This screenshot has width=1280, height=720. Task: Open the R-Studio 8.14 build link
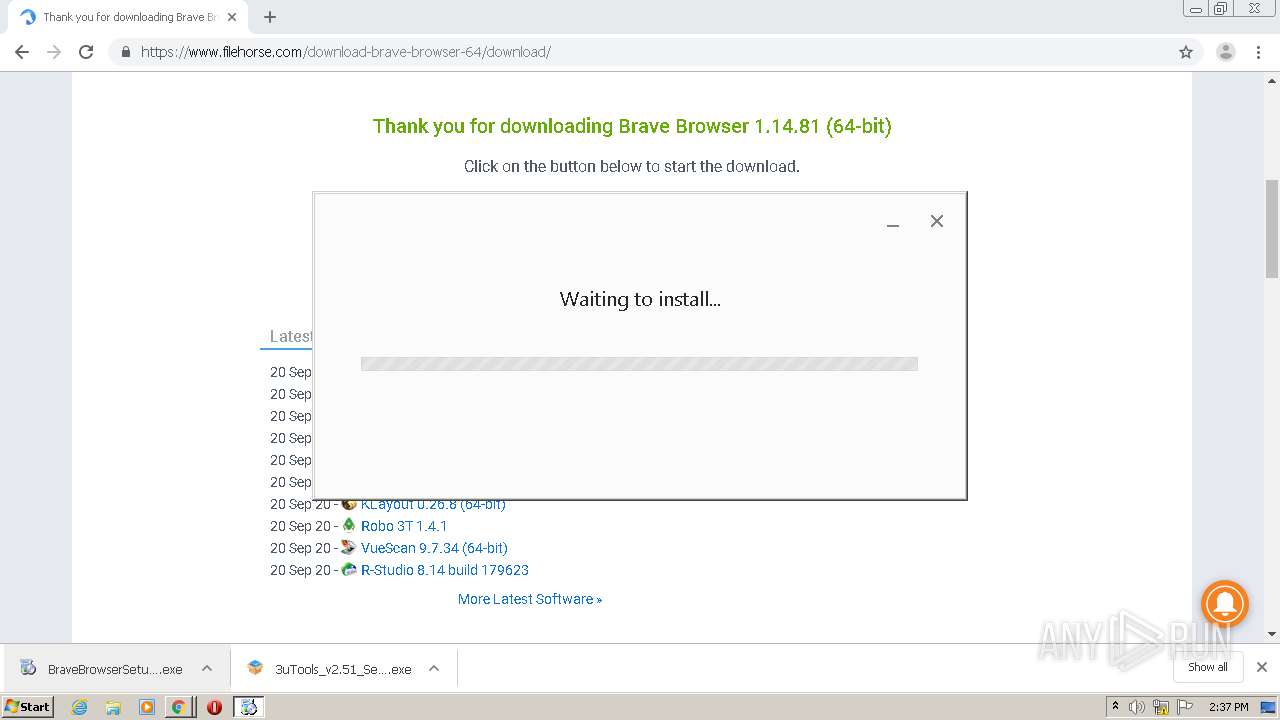click(445, 570)
